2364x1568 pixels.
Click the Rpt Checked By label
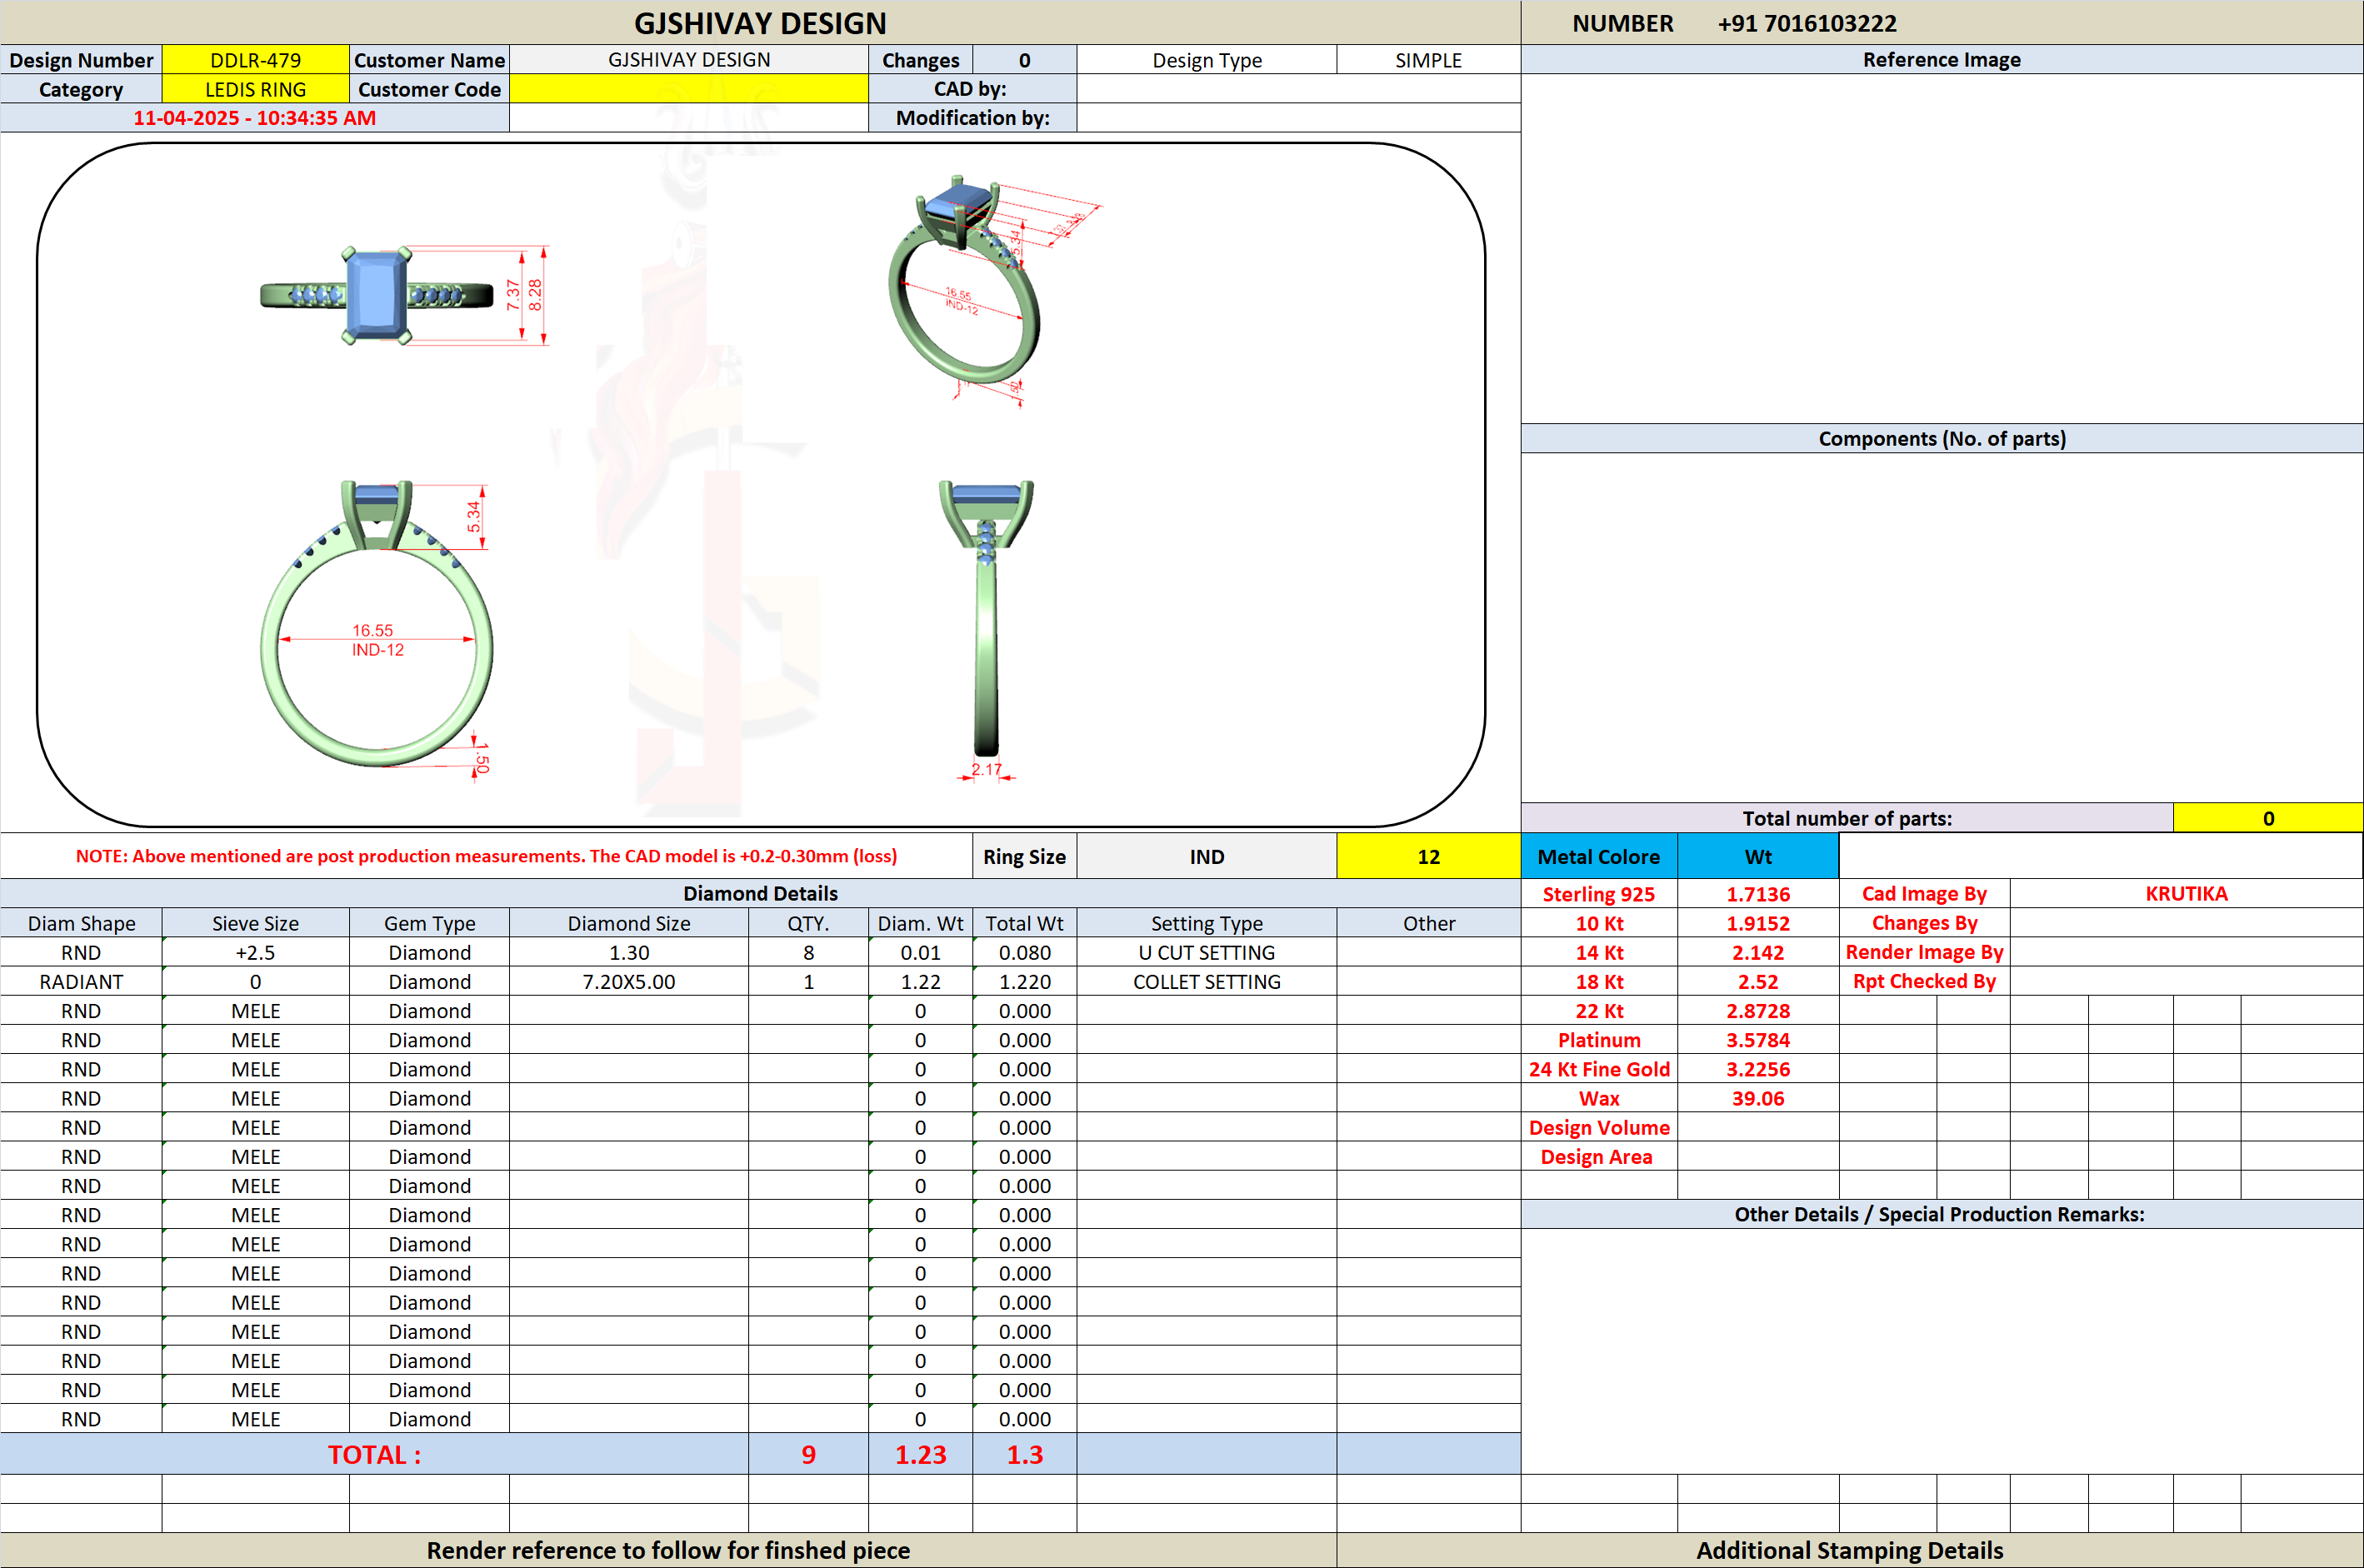1924,981
